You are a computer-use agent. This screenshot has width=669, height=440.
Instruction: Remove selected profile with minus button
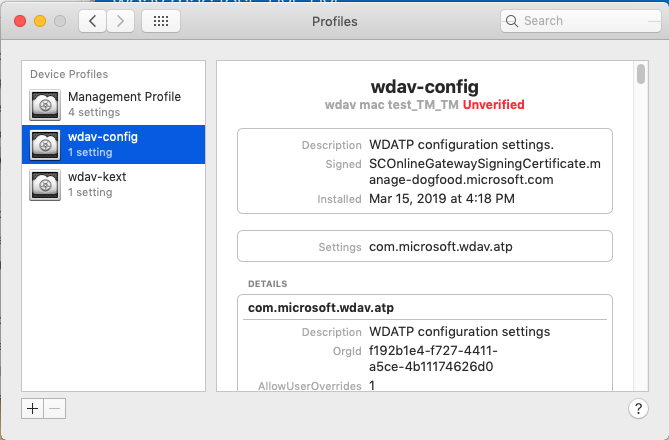[x=55, y=408]
